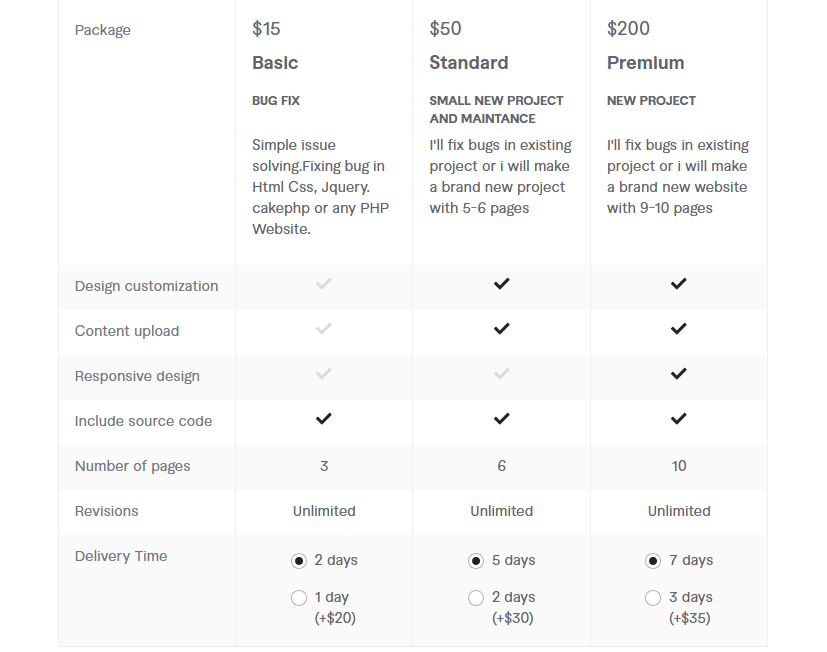Click Standard Responsive design grey checkmark
The height and width of the screenshot is (652, 827).
click(x=501, y=374)
